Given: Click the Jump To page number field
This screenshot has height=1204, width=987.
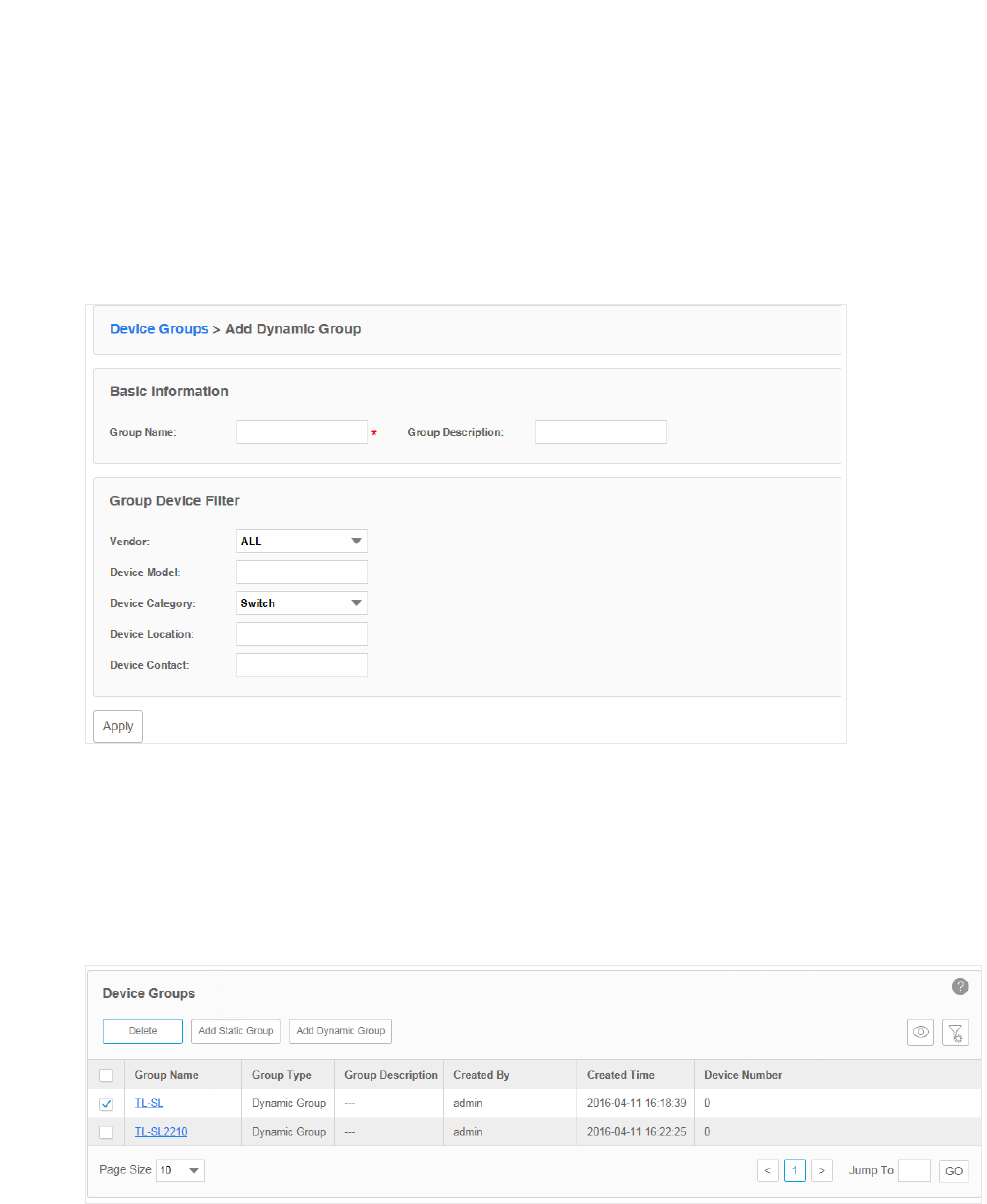Looking at the screenshot, I should (x=914, y=1170).
